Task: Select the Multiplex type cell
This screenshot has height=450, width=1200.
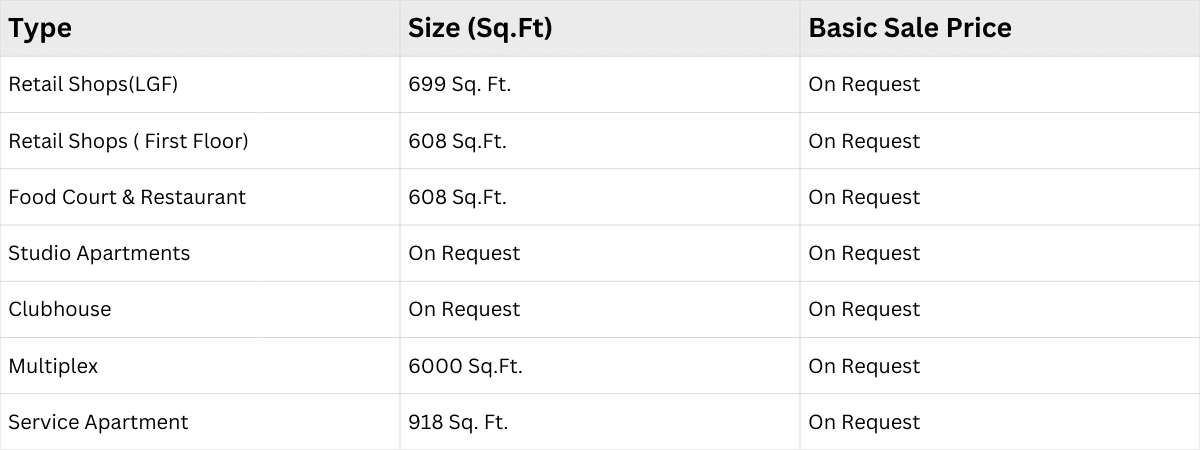Action: pyautogui.click(x=53, y=366)
